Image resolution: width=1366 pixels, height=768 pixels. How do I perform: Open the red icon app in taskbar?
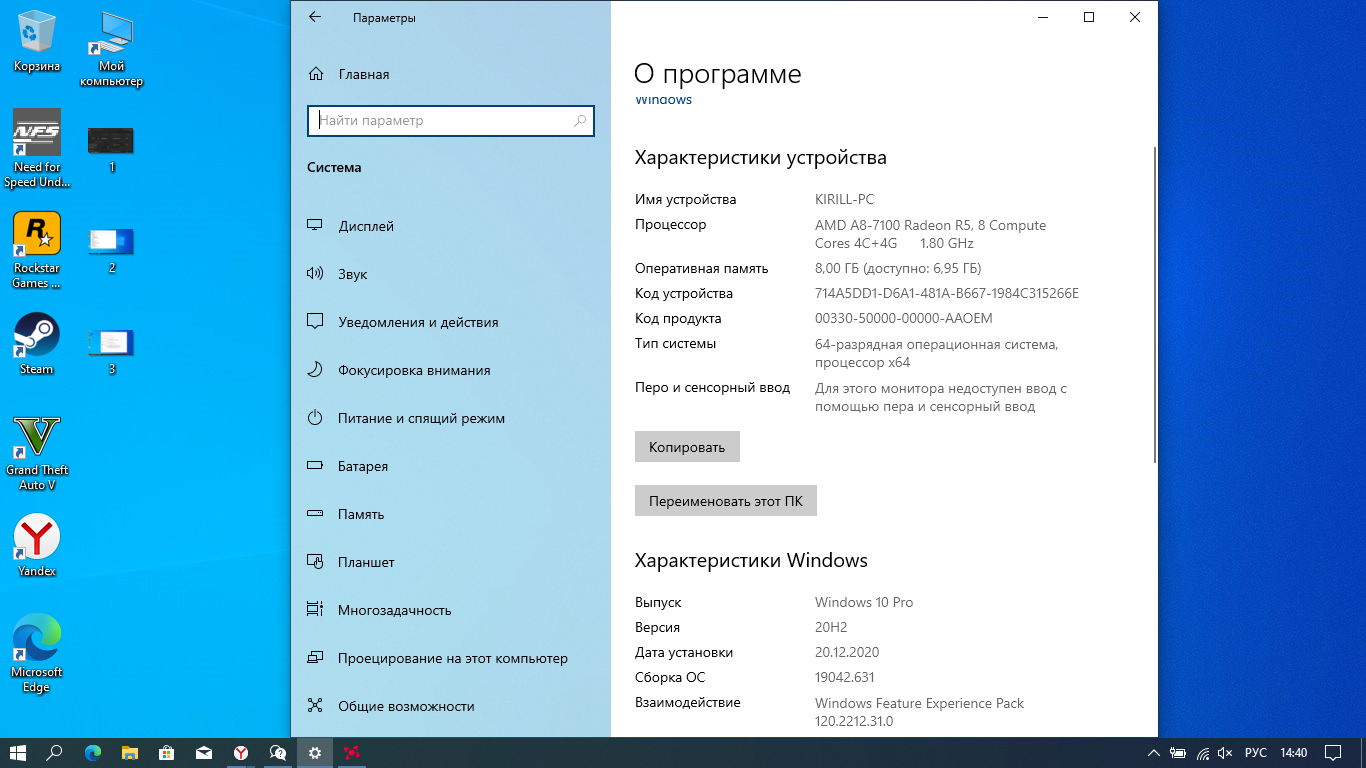coord(352,752)
